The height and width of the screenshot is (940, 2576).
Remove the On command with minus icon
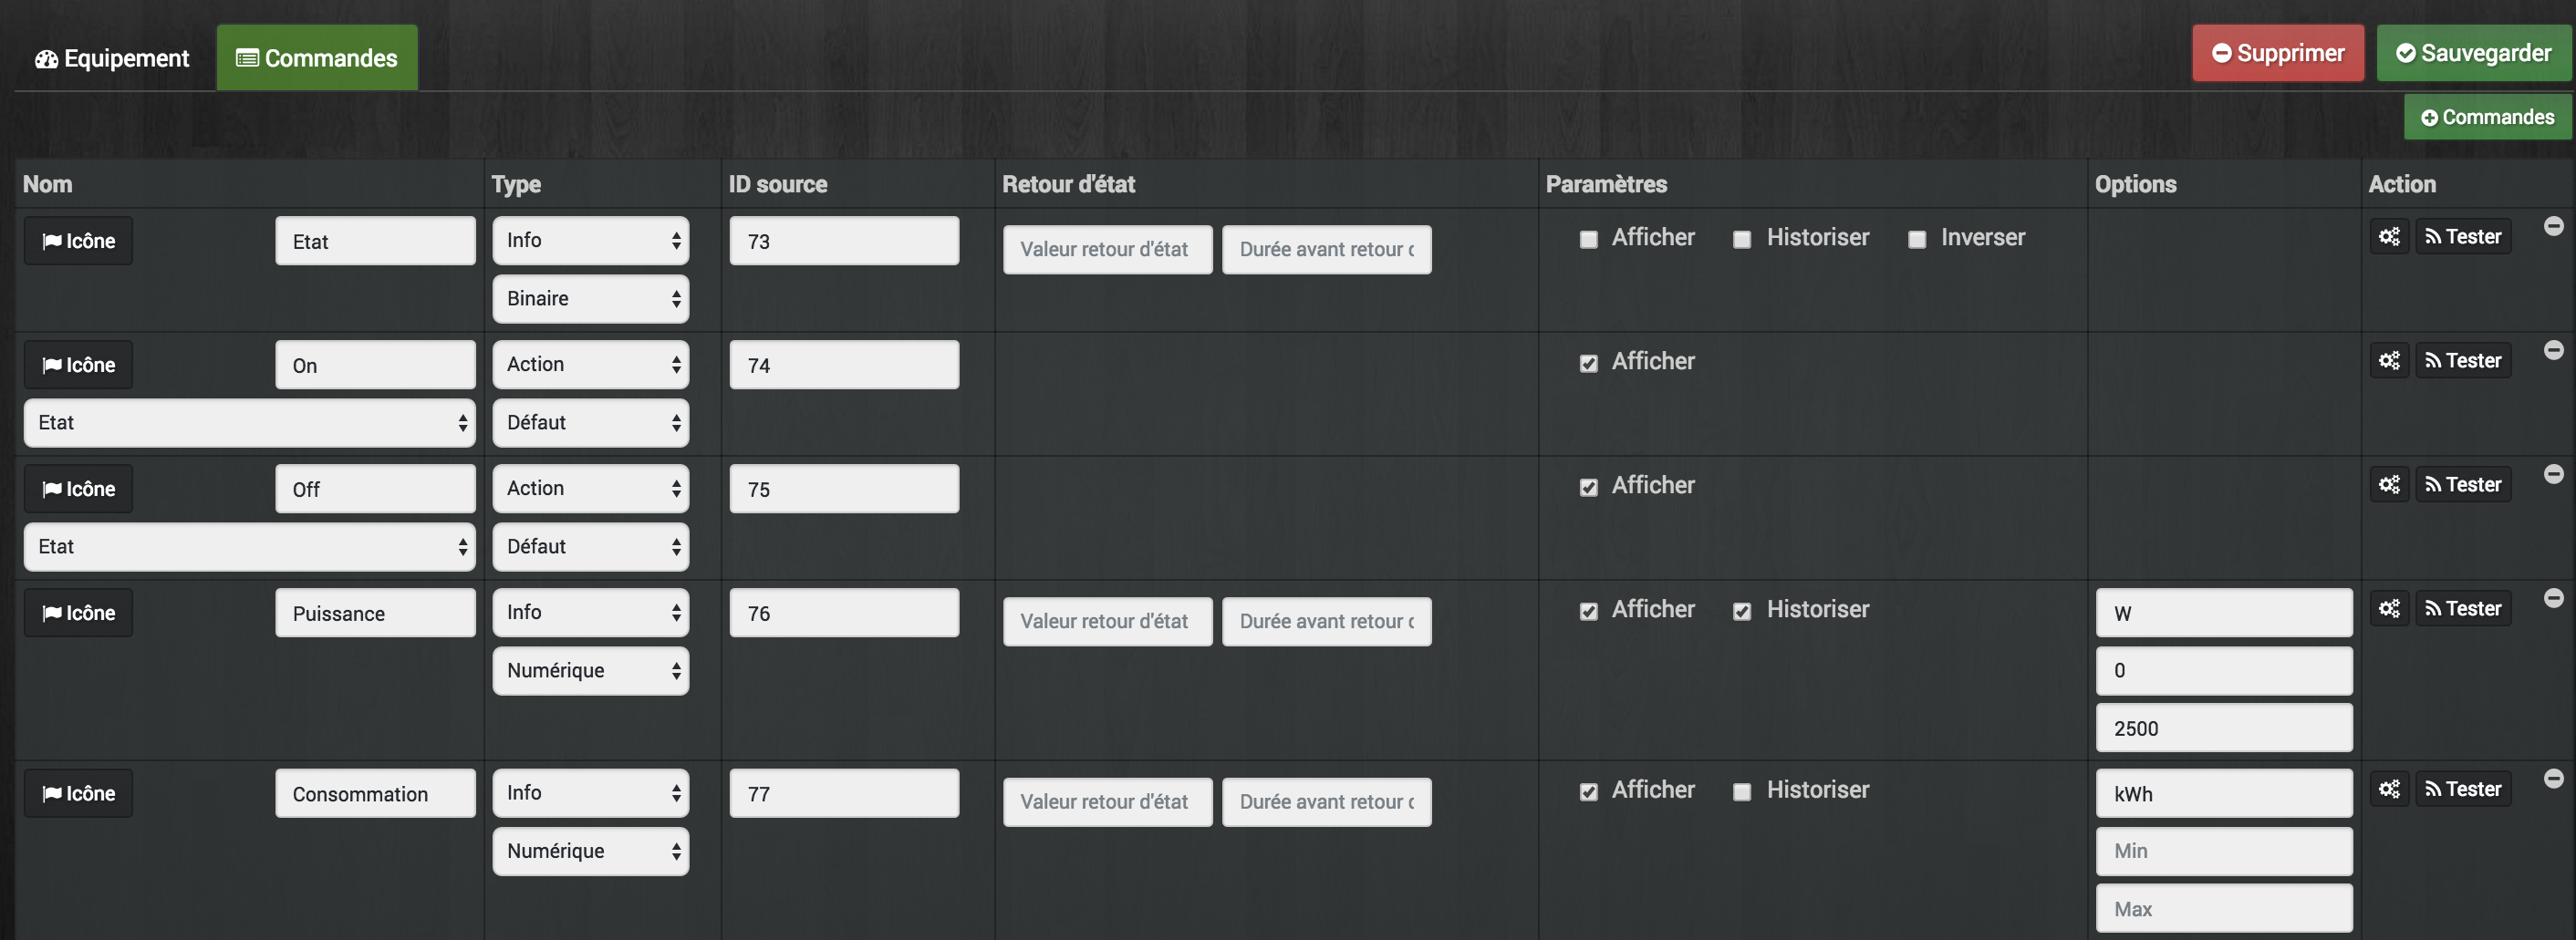pyautogui.click(x=2553, y=350)
